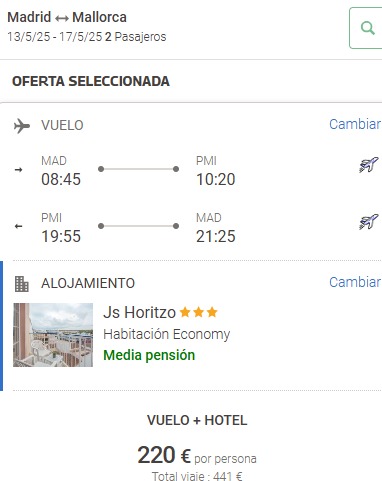Click the airline logo on return flight
382x481 pixels.
[369, 222]
